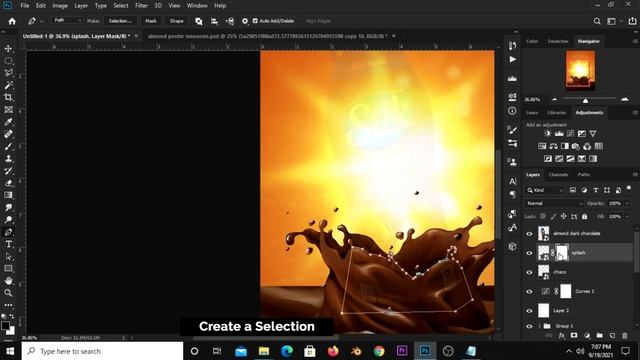Screen dimensions: 640x360
Task: Hide the almond dark chocolate layer
Action: [529, 234]
